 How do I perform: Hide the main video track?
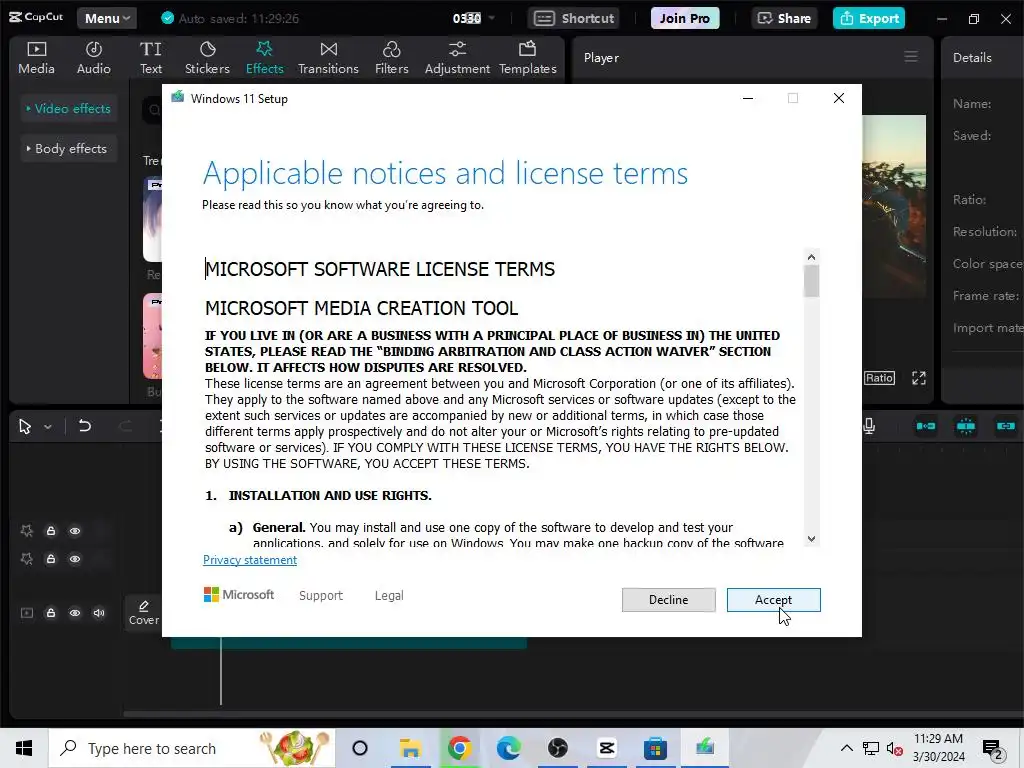[x=75, y=613]
